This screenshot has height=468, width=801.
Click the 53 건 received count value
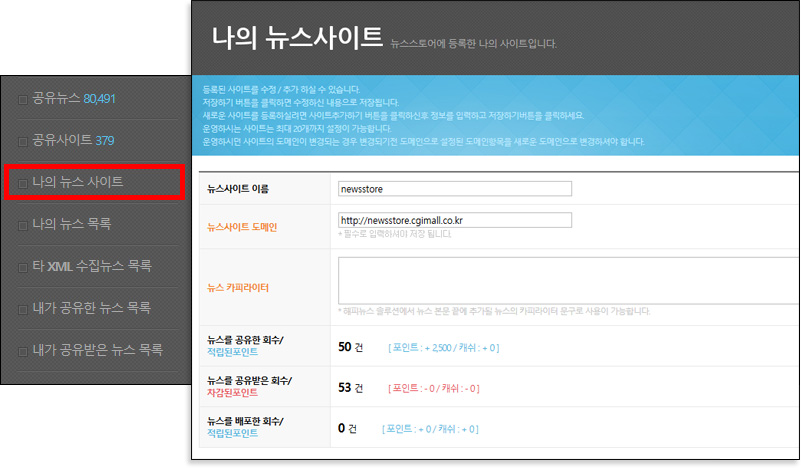350,388
